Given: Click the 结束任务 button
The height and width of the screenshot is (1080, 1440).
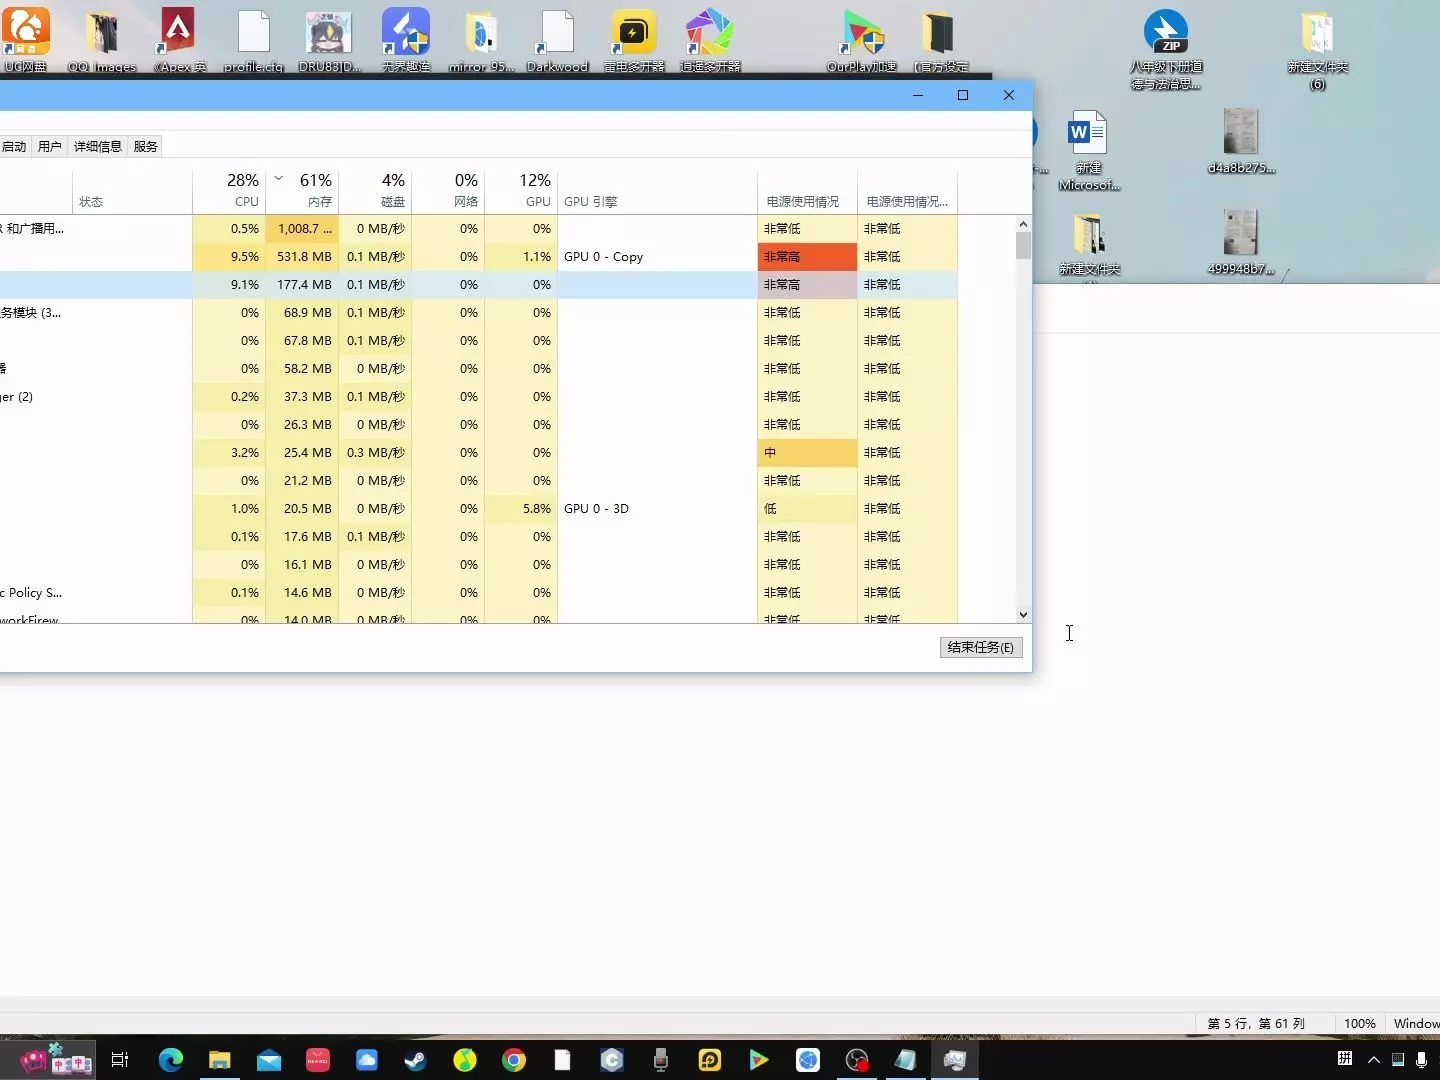Looking at the screenshot, I should coord(981,647).
